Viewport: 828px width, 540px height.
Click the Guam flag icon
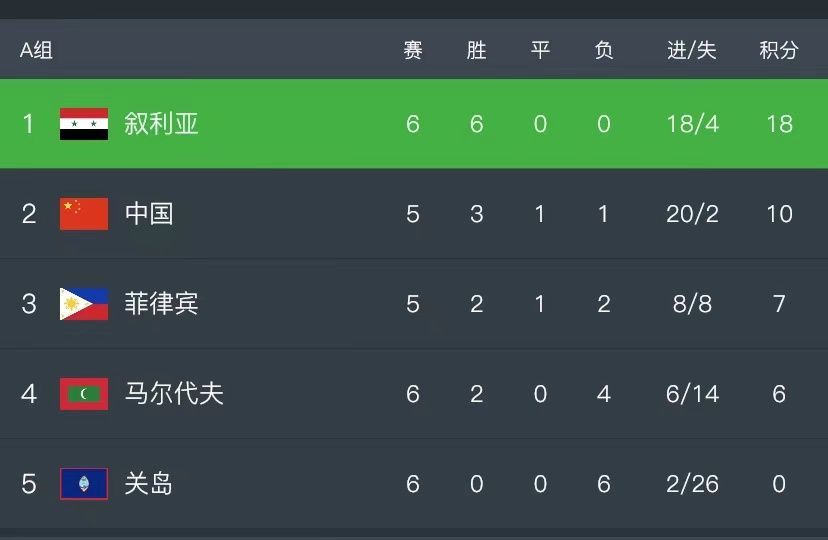click(84, 484)
